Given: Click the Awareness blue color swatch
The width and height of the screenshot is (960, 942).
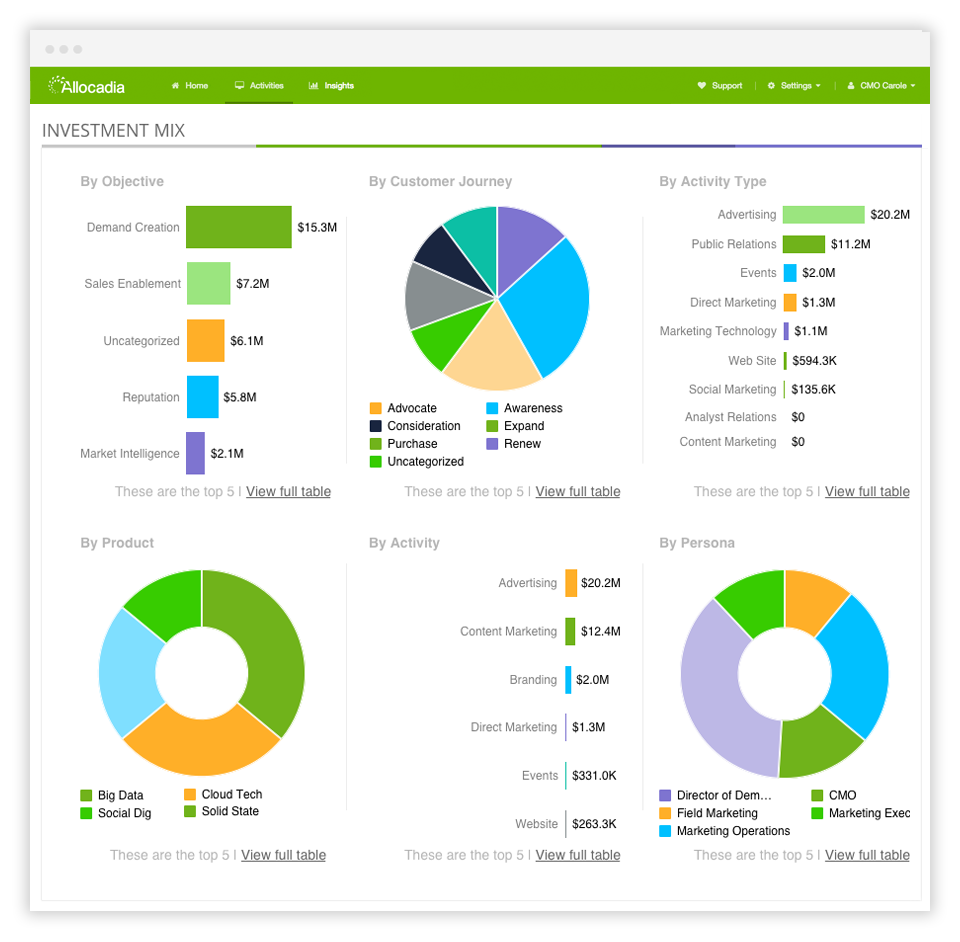Looking at the screenshot, I should point(494,408).
